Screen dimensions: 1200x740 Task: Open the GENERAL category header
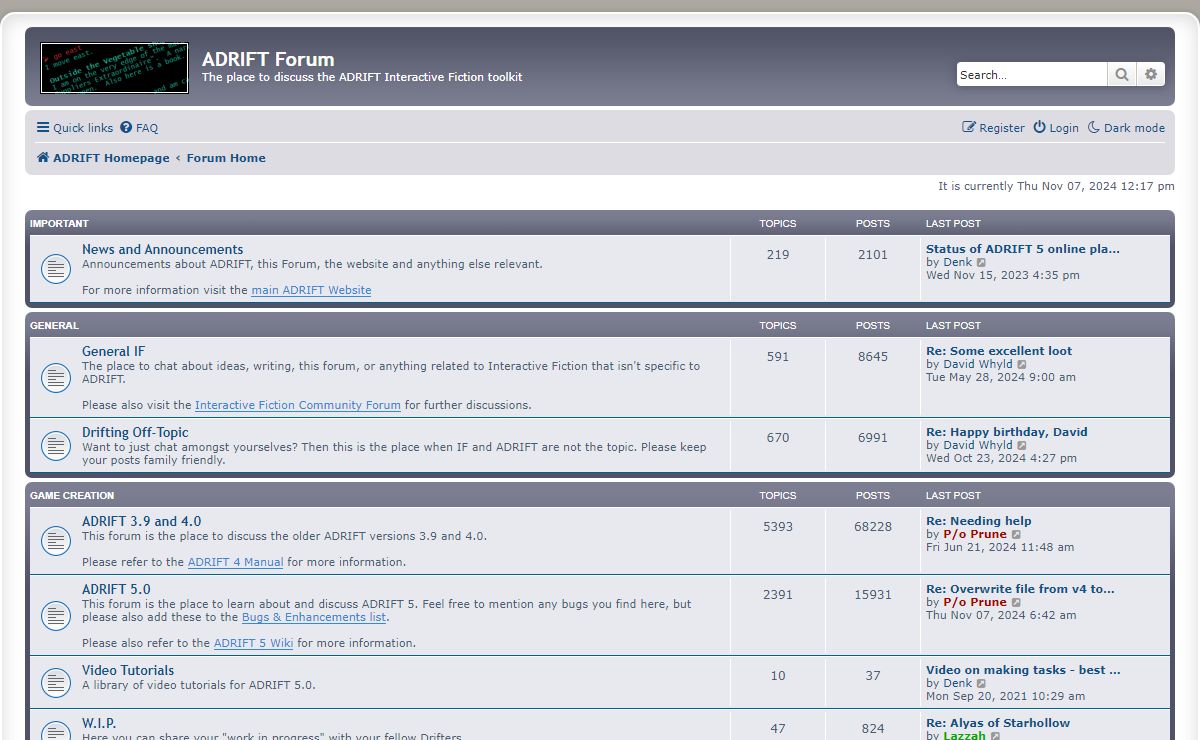click(x=54, y=326)
